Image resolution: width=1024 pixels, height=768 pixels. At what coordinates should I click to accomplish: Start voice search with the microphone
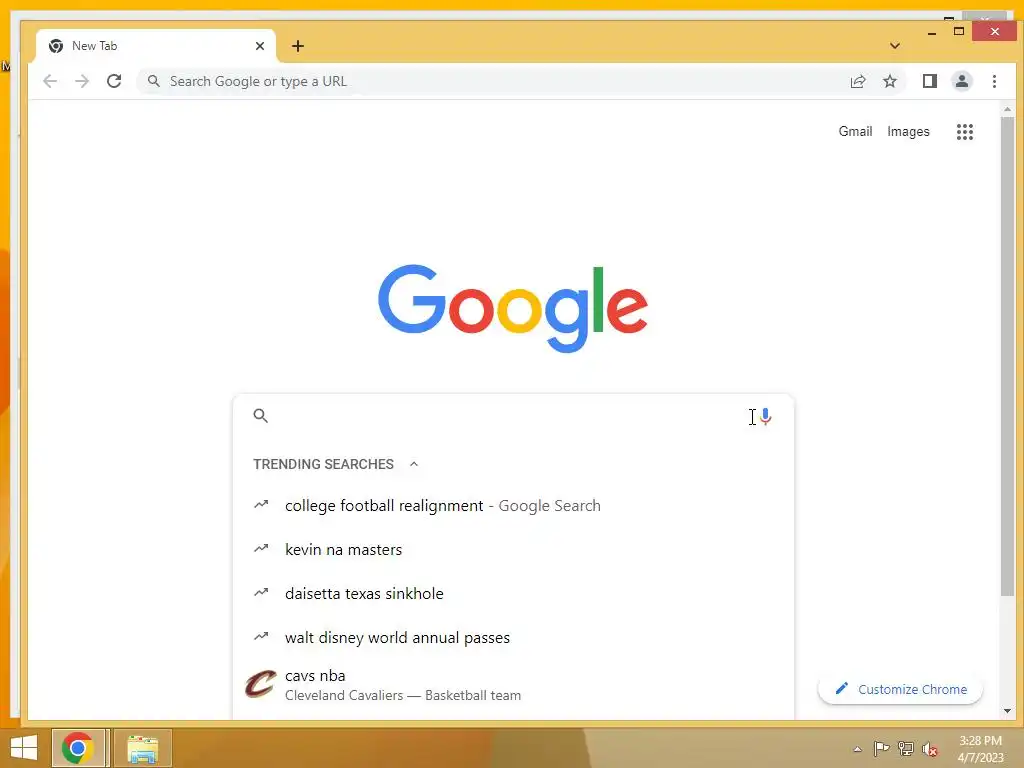coord(766,416)
